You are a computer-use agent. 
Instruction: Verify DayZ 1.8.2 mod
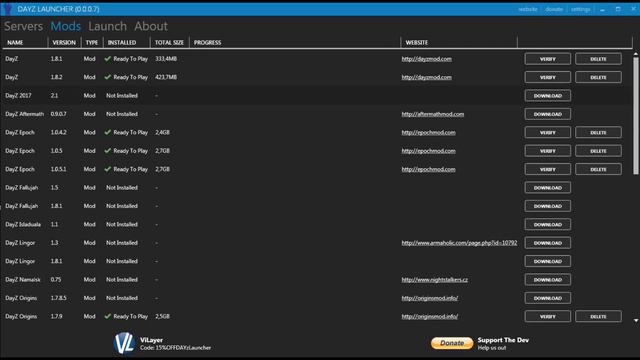[x=548, y=77]
